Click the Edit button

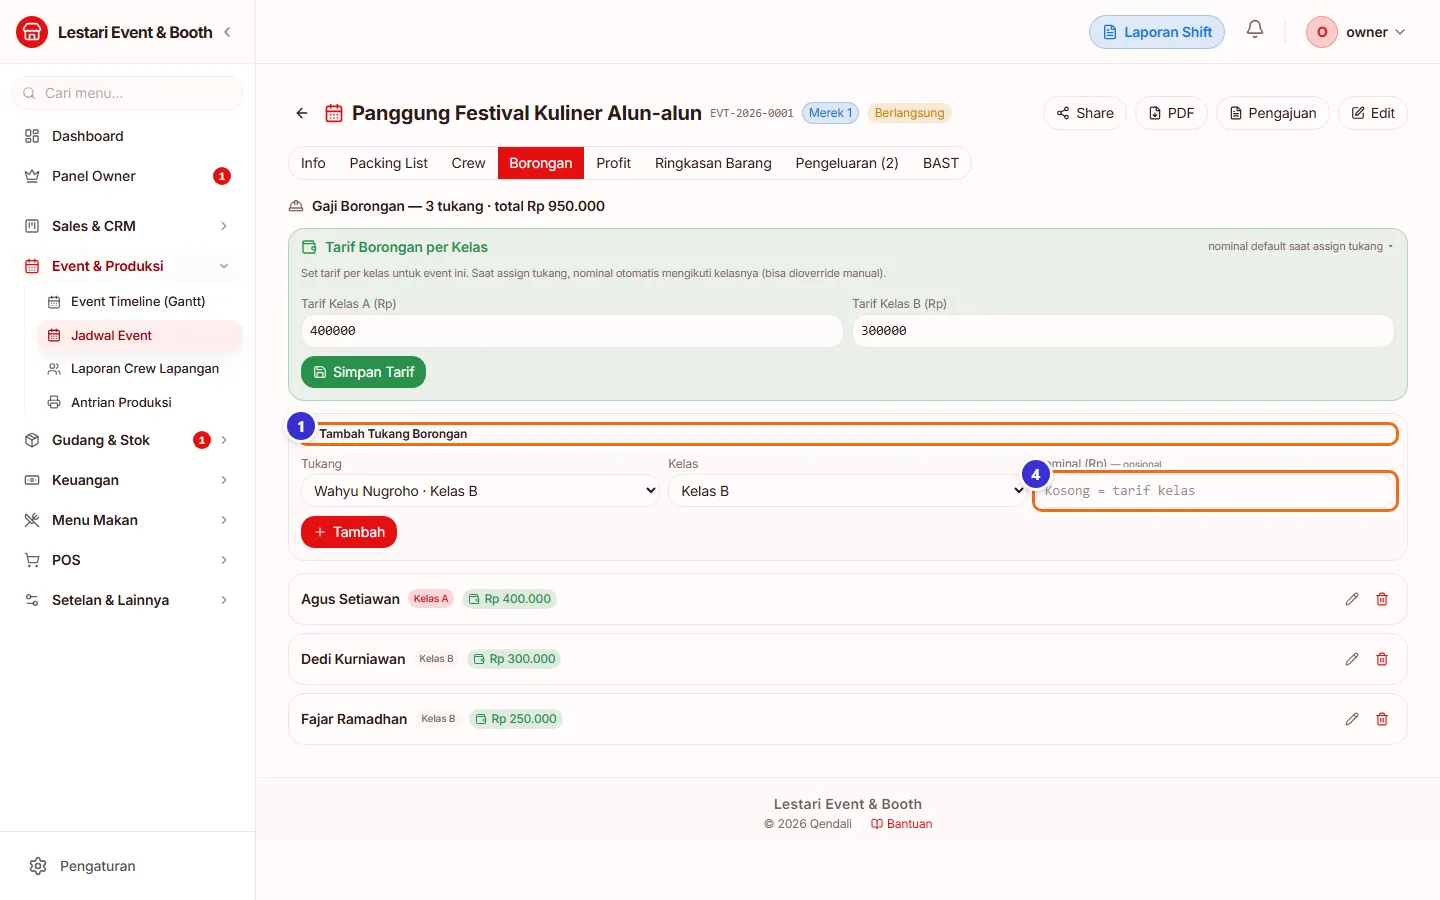1373,113
